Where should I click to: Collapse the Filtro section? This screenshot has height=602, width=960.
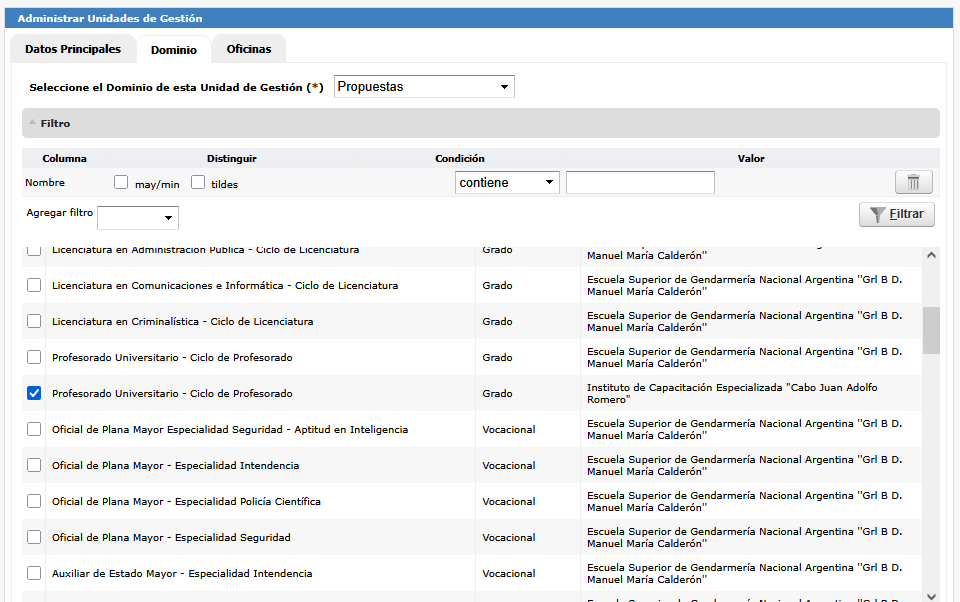481,123
